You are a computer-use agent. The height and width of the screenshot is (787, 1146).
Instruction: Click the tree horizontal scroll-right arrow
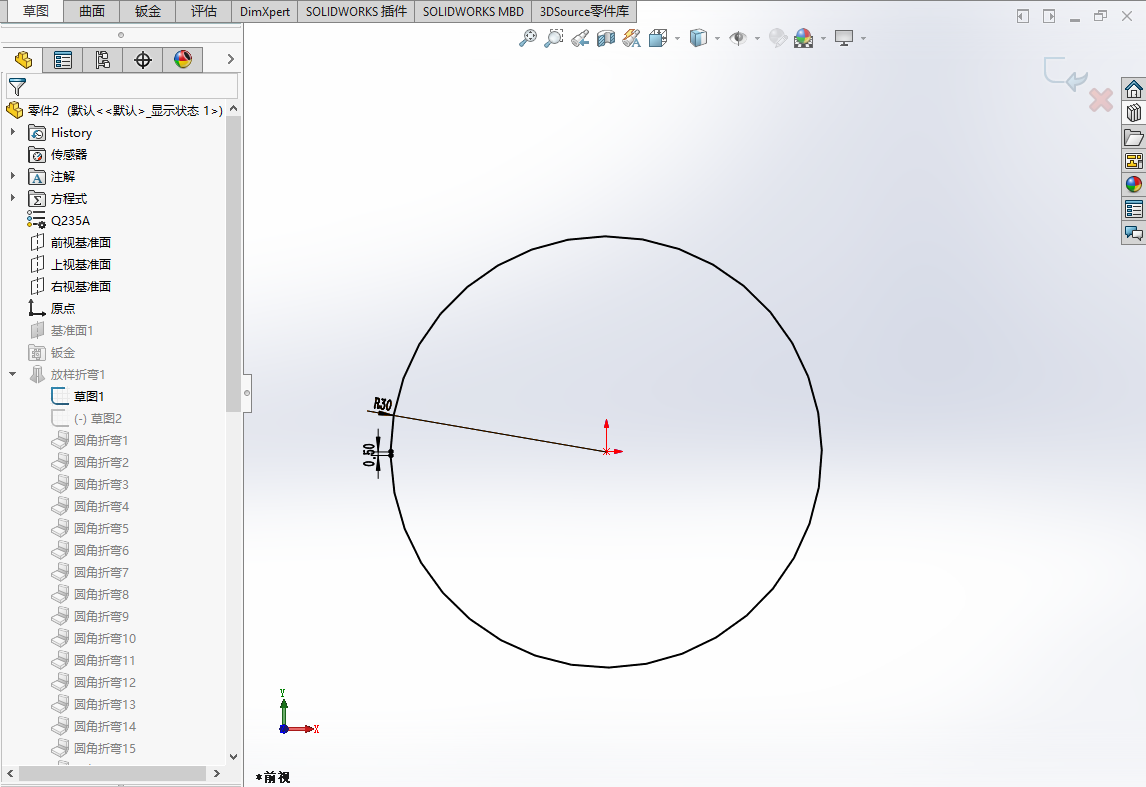[216, 773]
